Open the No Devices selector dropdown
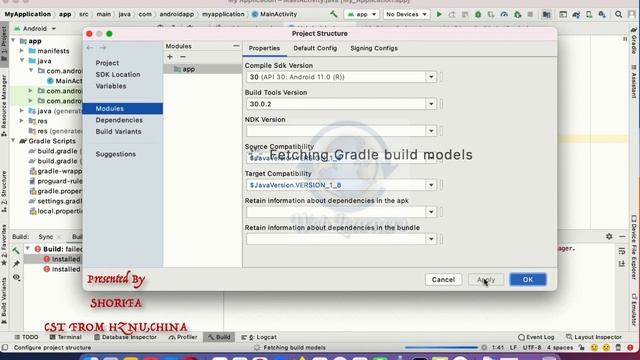Image resolution: width=640 pixels, height=360 pixels. [x=406, y=14]
